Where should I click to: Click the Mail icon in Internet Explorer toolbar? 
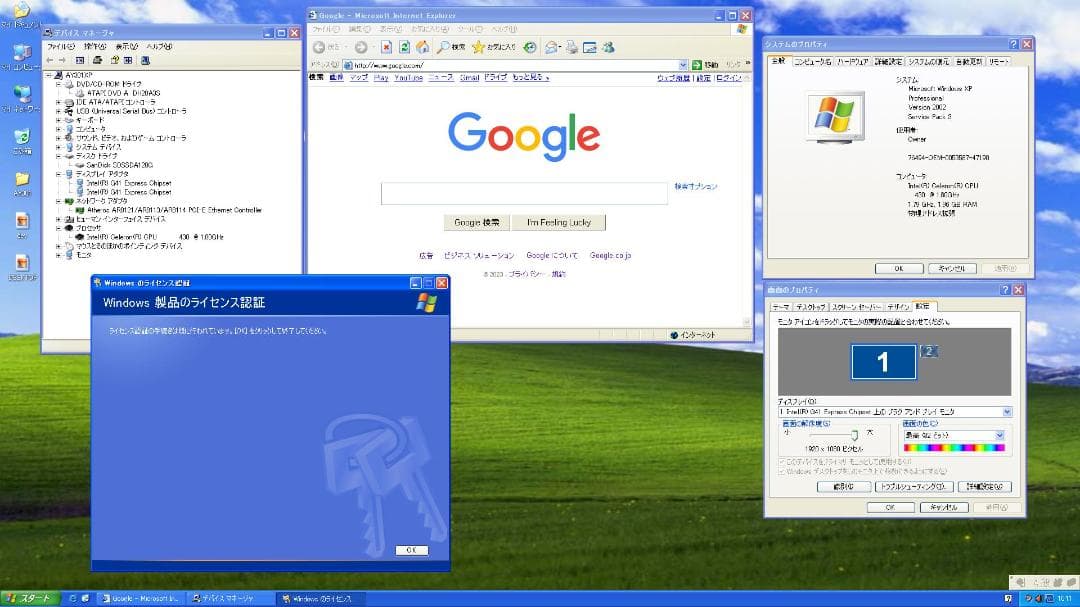click(x=552, y=46)
